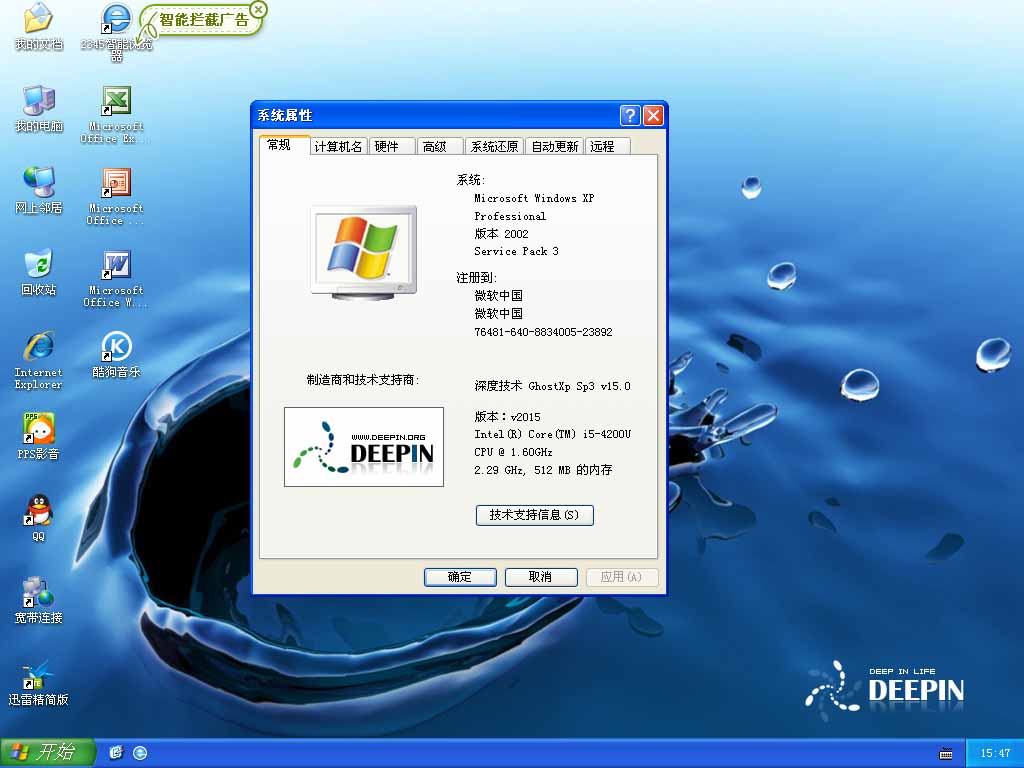This screenshot has width=1024, height=768.
Task: Switch to the 高级 tab
Action: coord(440,146)
